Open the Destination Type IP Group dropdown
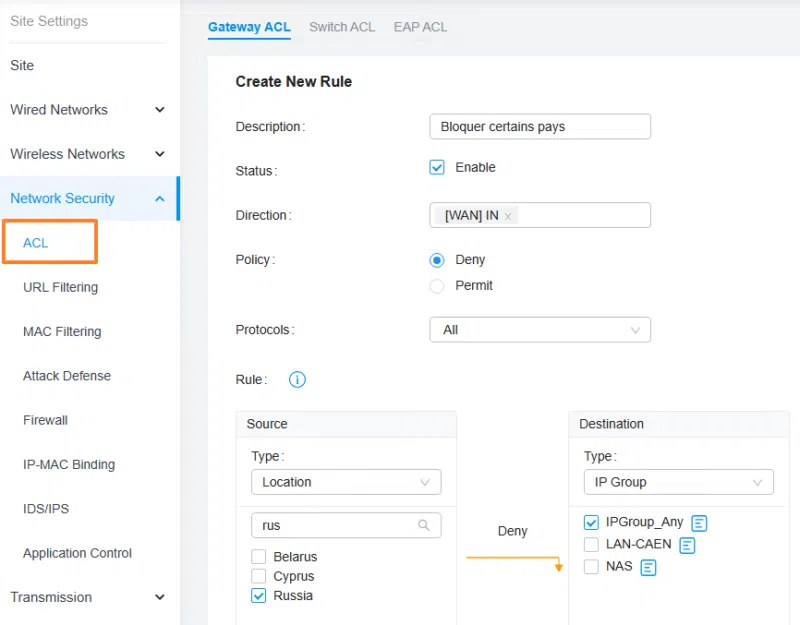The width and height of the screenshot is (800, 625). click(678, 482)
